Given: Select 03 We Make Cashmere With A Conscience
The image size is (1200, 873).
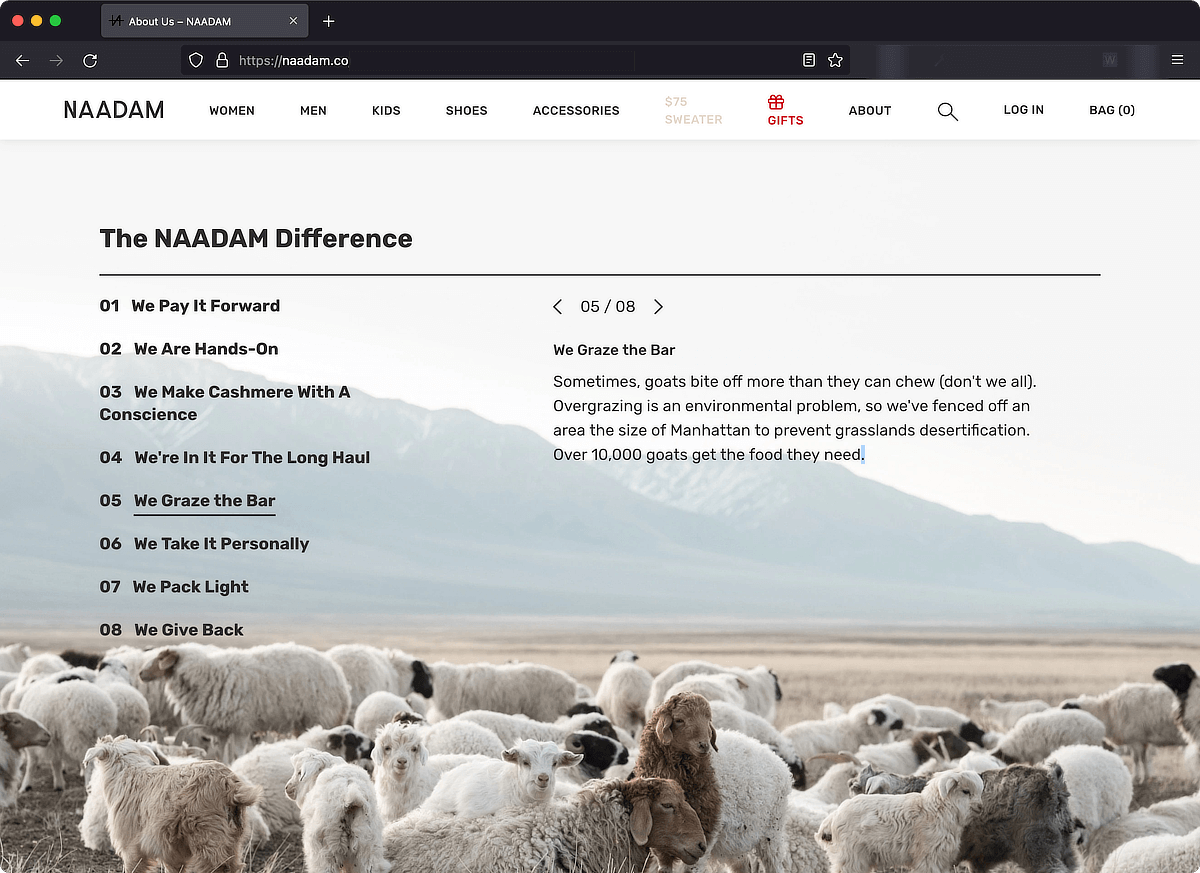Looking at the screenshot, I should [x=225, y=403].
